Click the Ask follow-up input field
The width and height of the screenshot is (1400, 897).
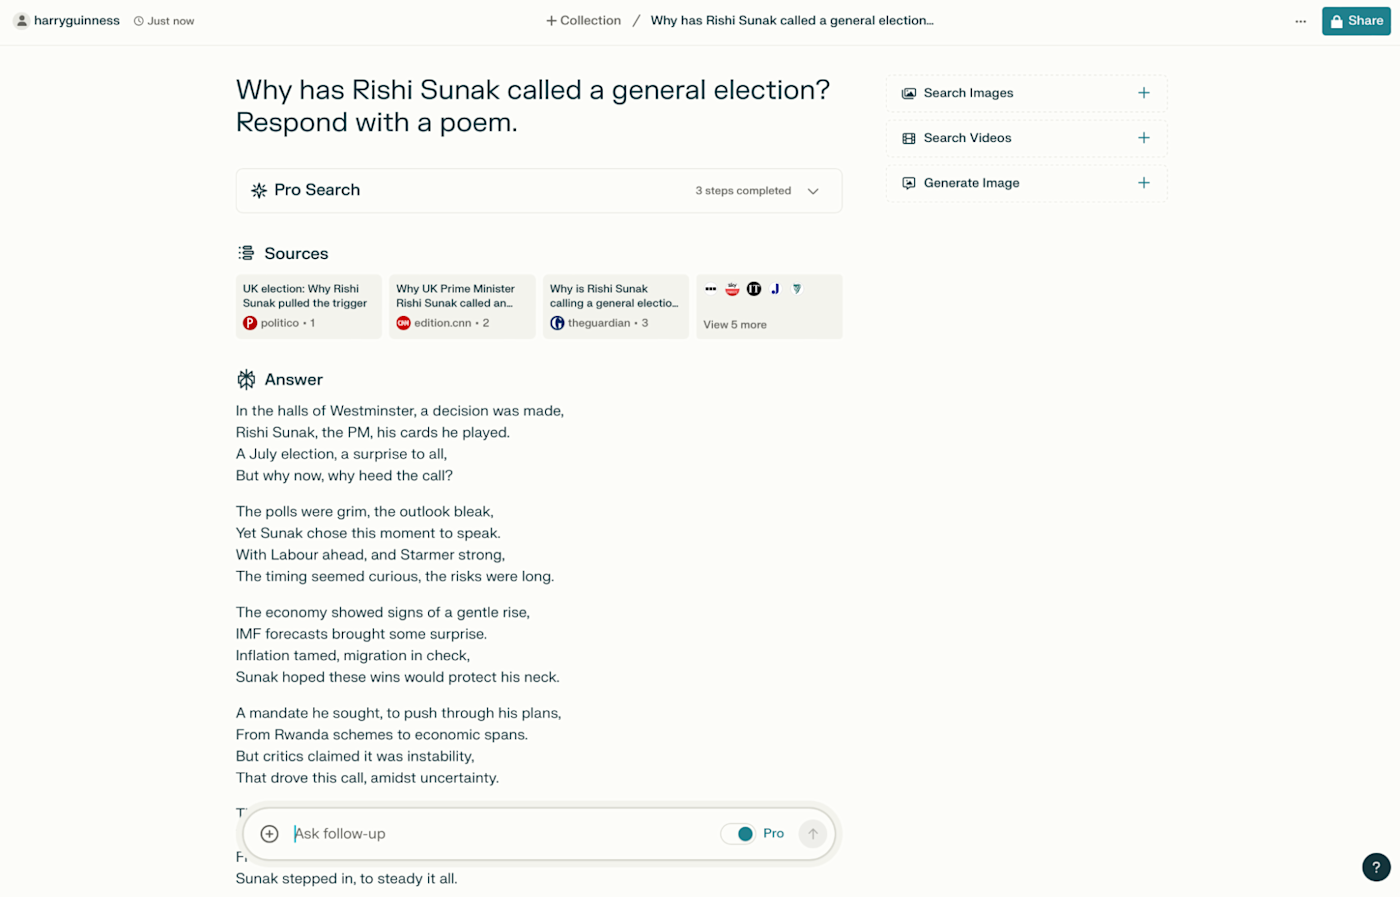click(500, 834)
